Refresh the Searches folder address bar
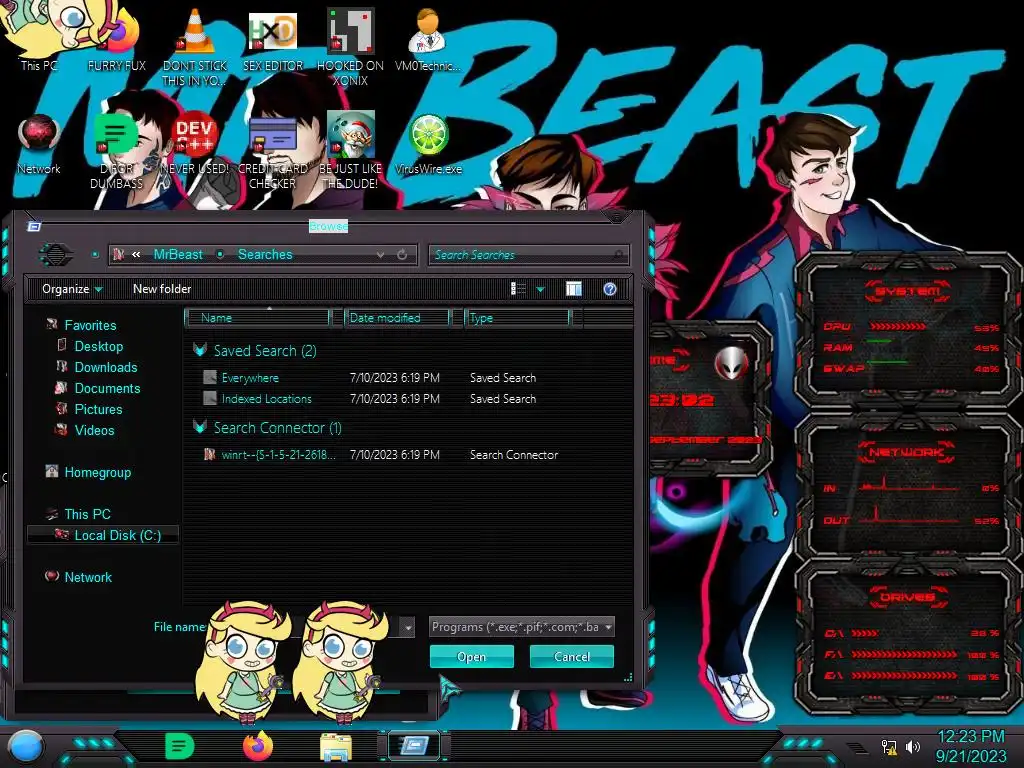 pyautogui.click(x=402, y=255)
